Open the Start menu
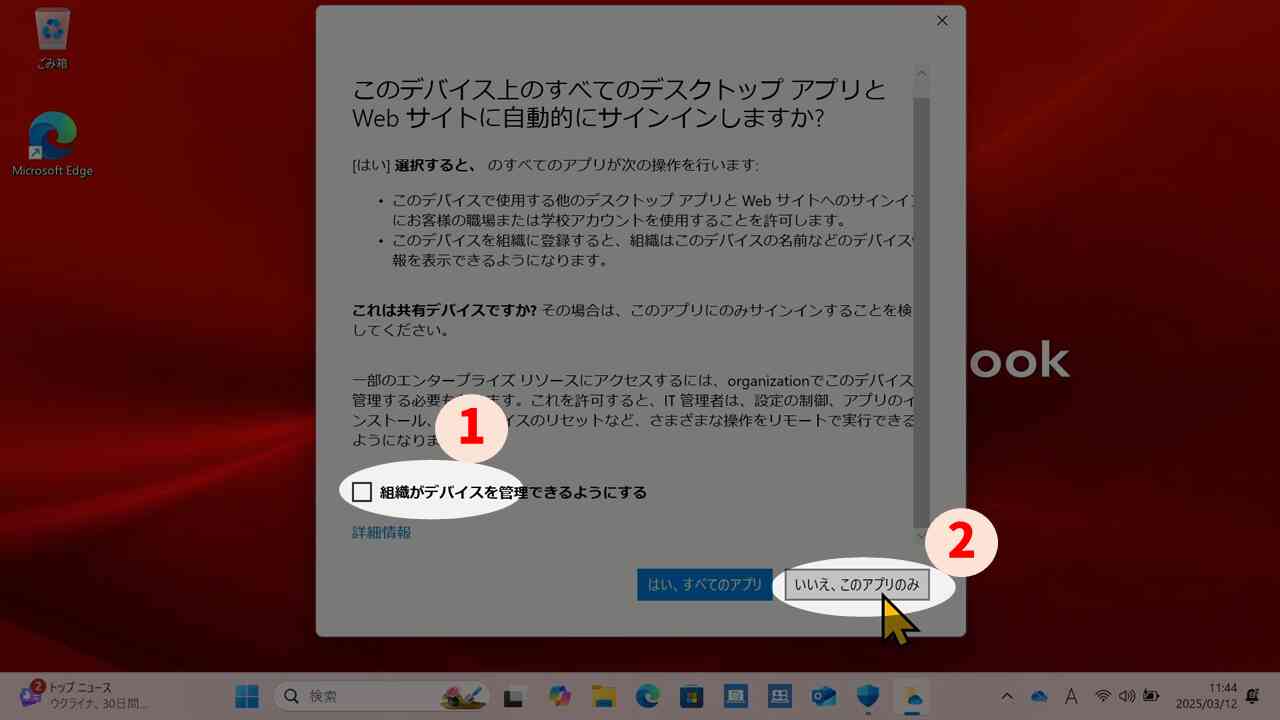The image size is (1280, 720). pos(246,695)
